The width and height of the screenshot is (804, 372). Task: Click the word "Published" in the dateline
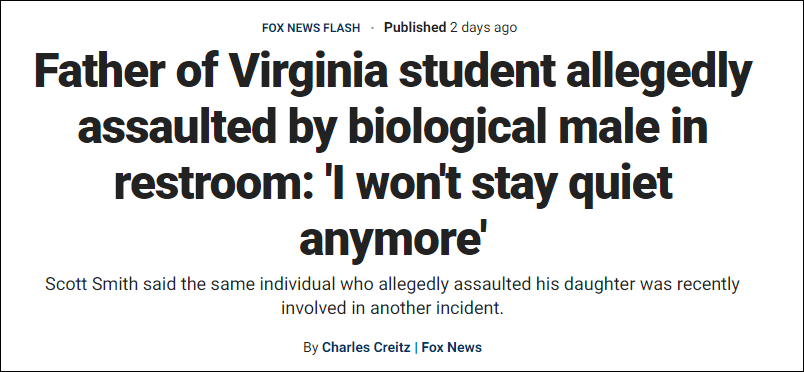415,28
